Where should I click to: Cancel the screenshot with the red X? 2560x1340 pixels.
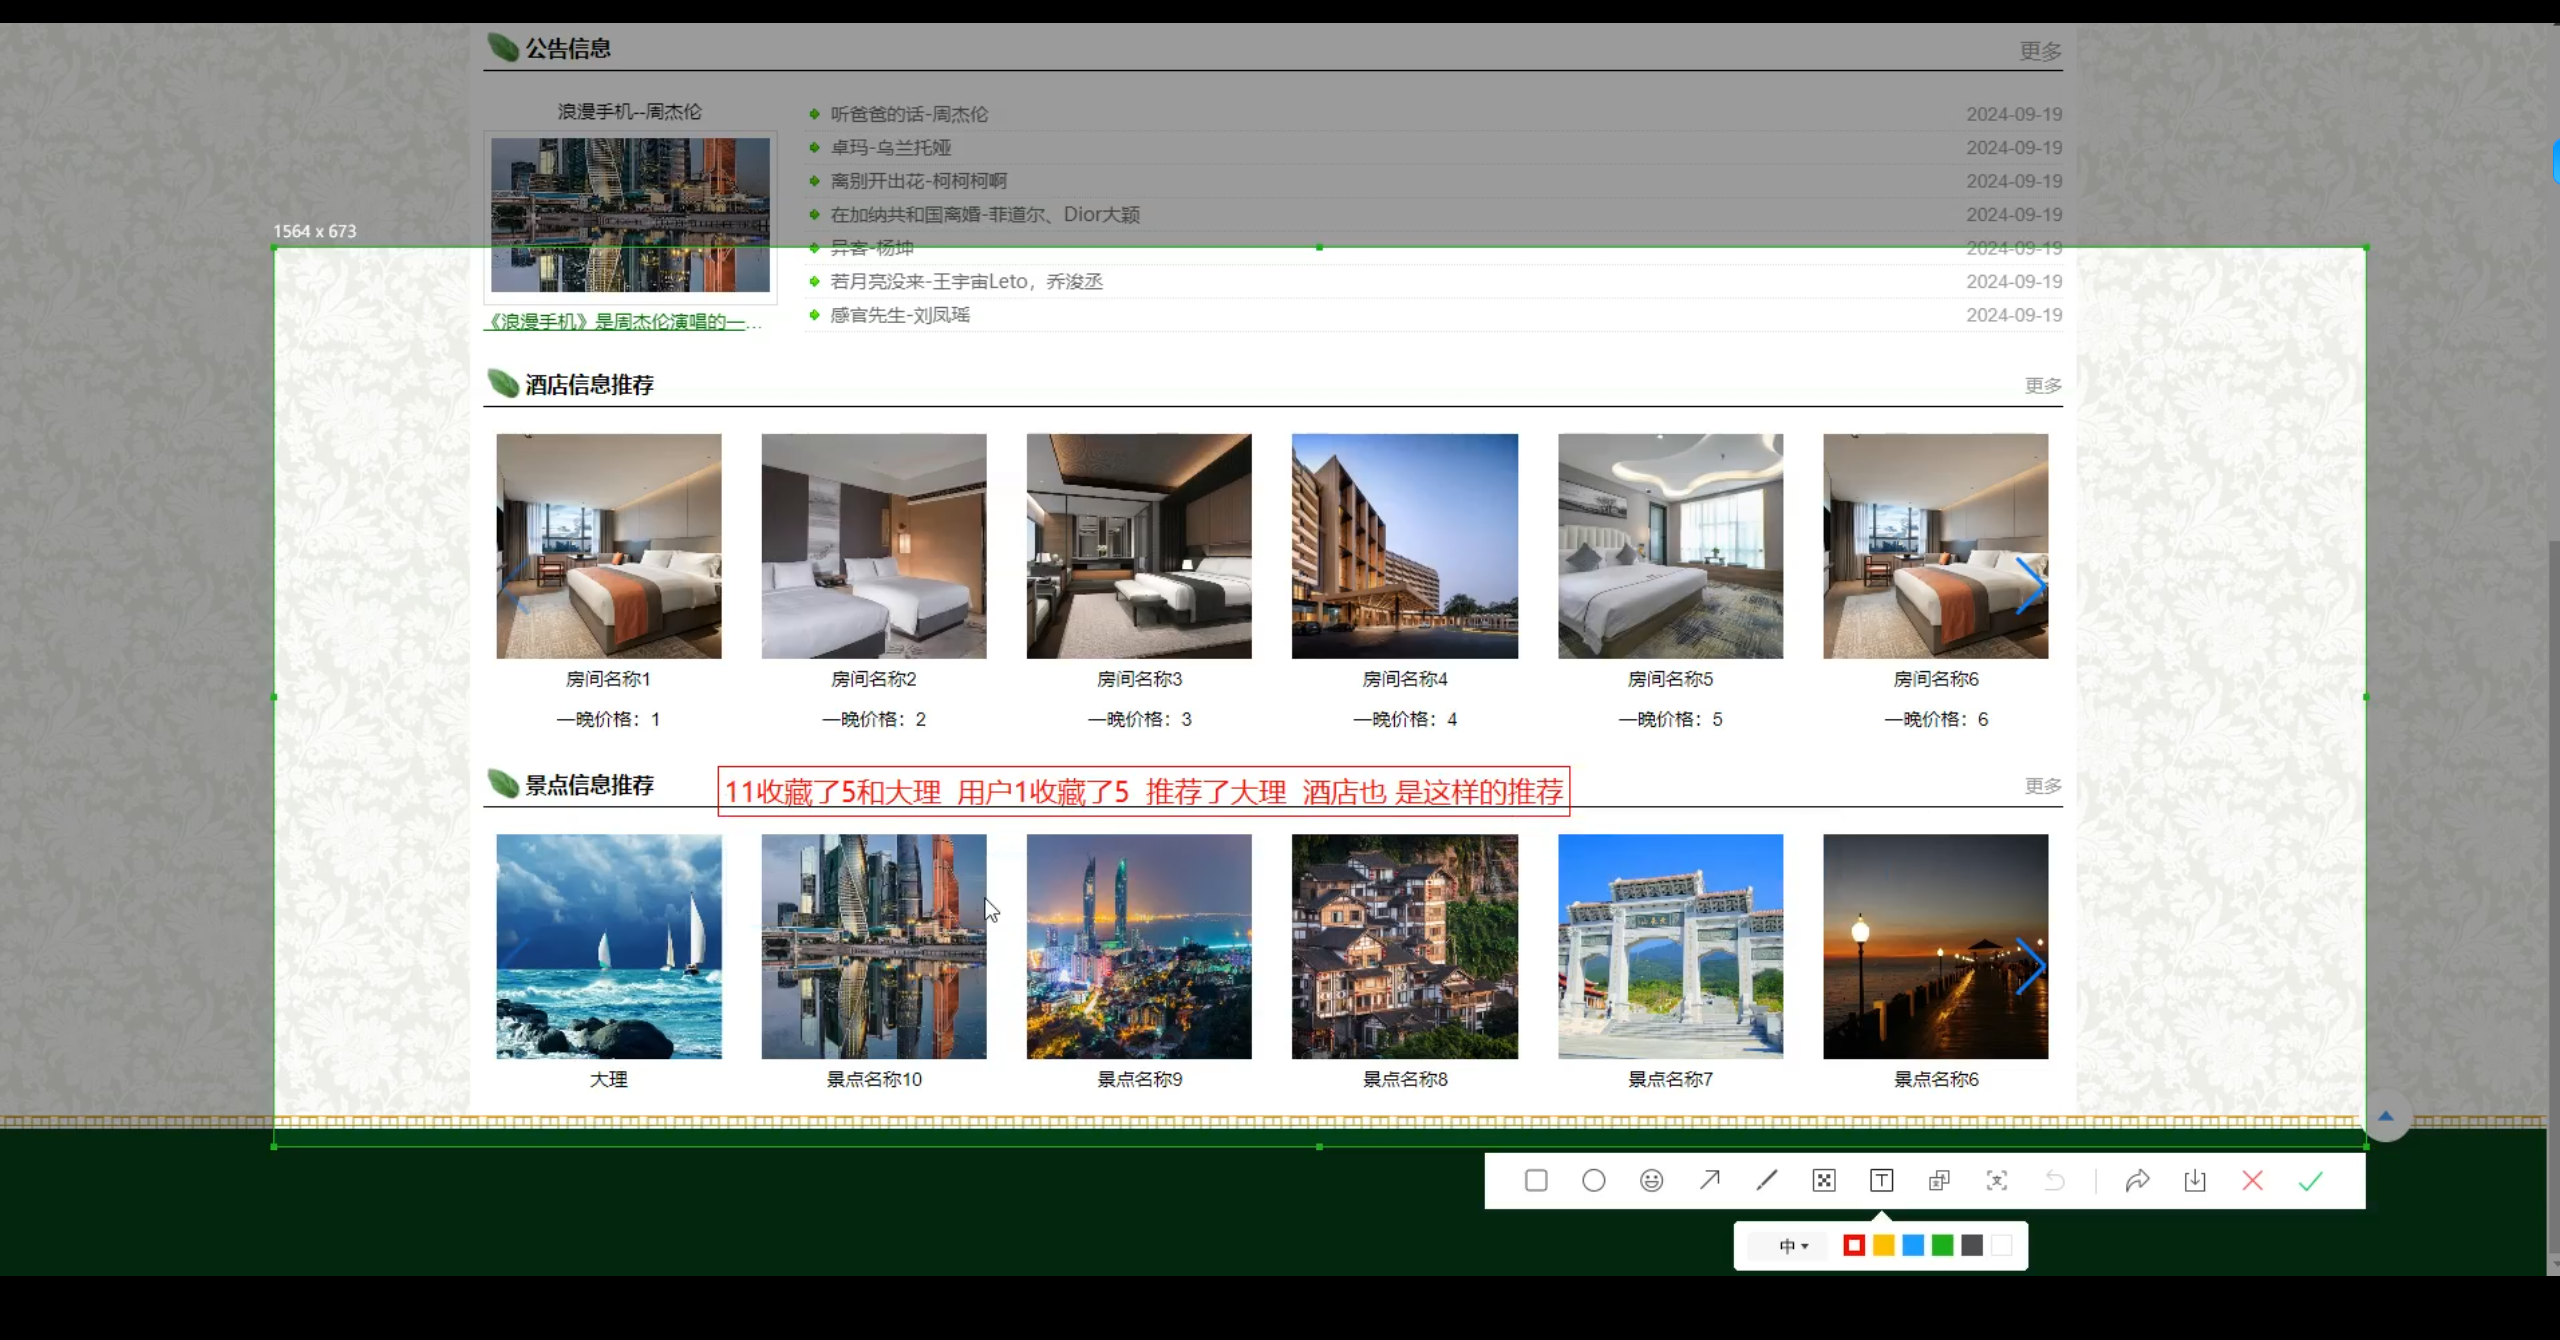2253,1180
